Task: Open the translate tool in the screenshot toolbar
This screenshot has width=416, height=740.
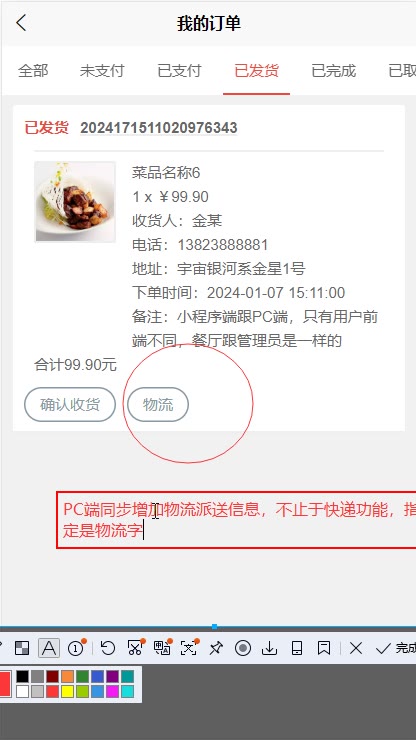Action: [x=162, y=648]
